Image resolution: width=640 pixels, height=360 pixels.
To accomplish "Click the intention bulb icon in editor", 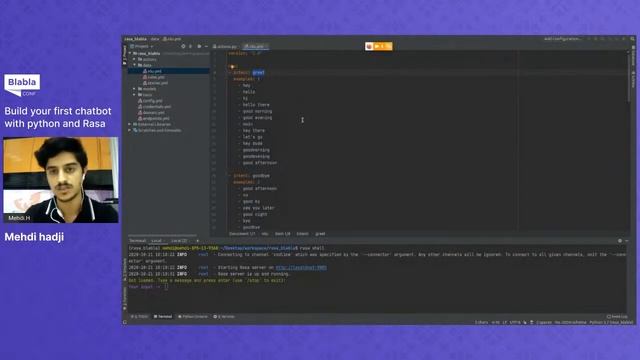I will coord(232,67).
